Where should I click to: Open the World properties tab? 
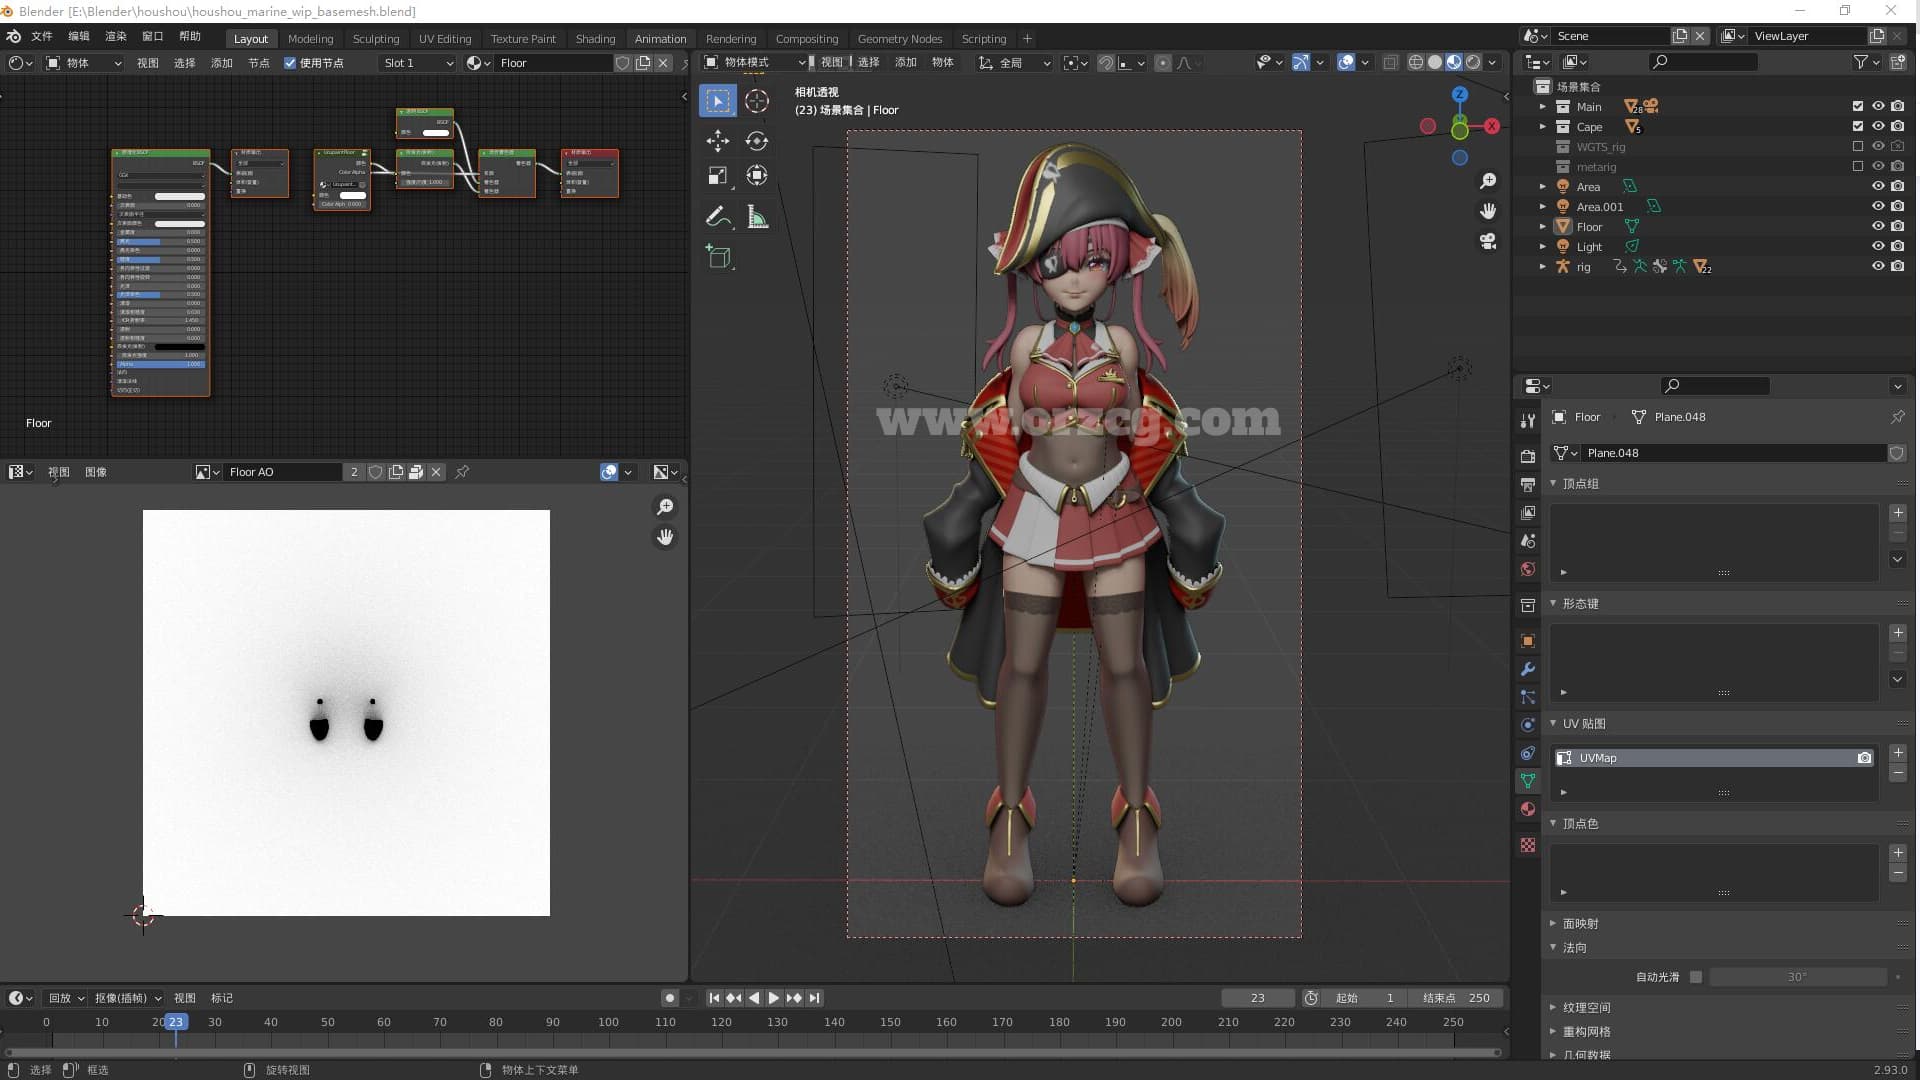pos(1527,569)
